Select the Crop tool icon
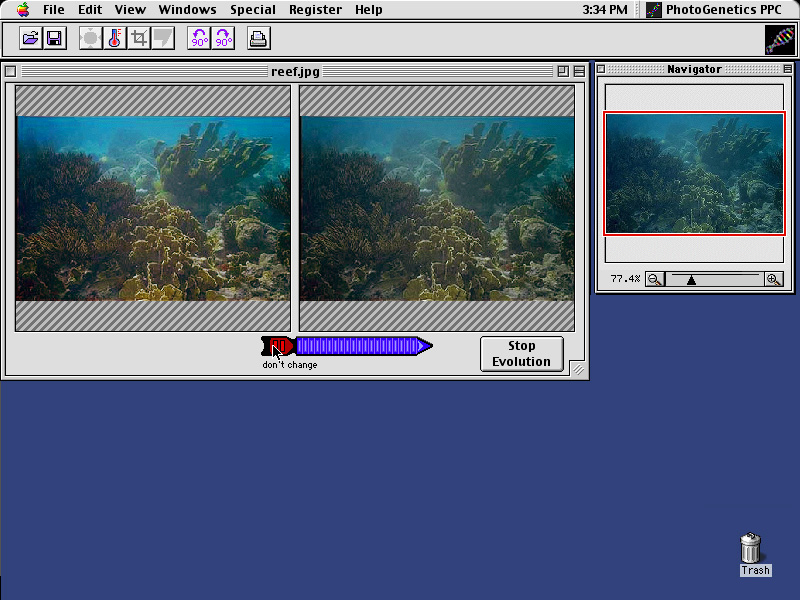 [x=139, y=39]
